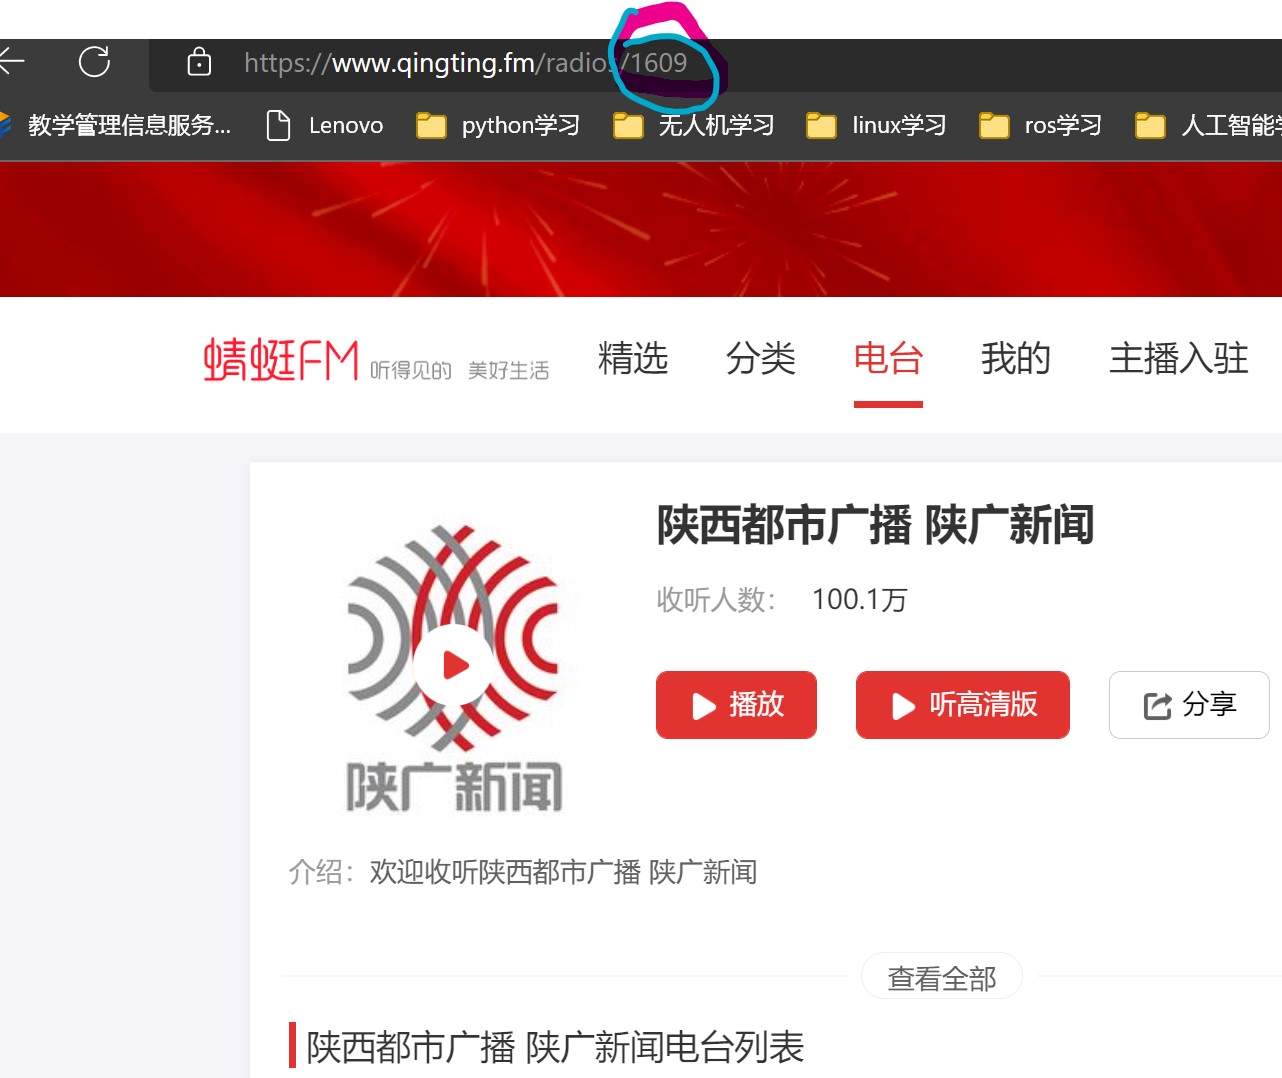Click the station title 陕西都市广播 陕广新闻
Screen dimensions: 1282x1078
point(875,525)
